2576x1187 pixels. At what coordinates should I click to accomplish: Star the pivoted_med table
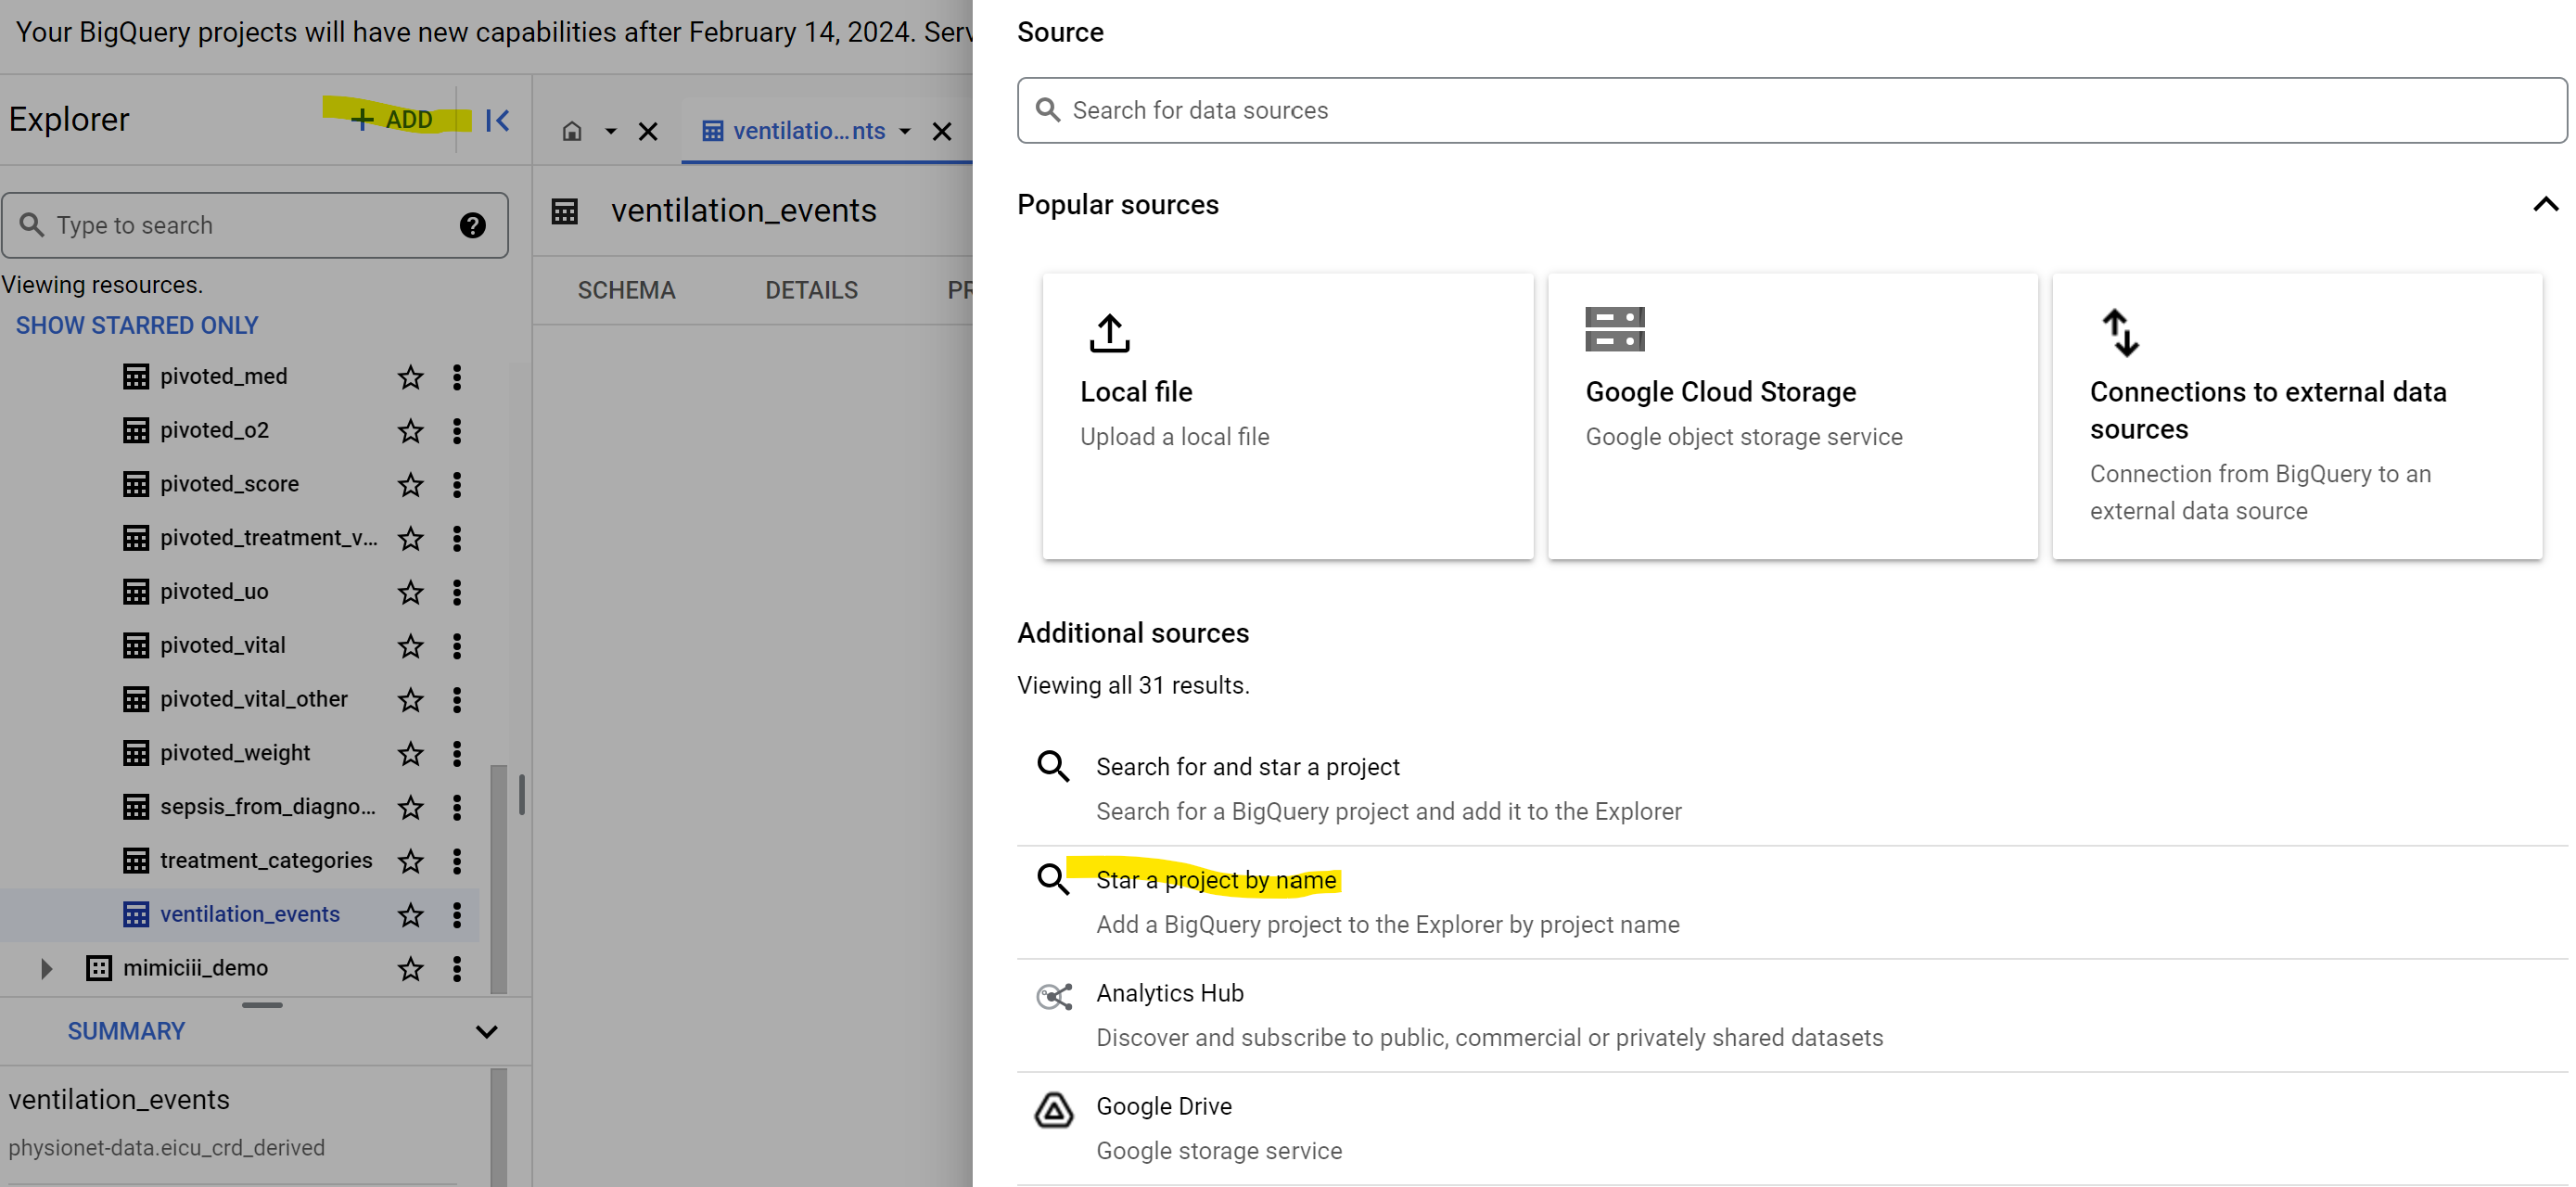[x=410, y=377]
